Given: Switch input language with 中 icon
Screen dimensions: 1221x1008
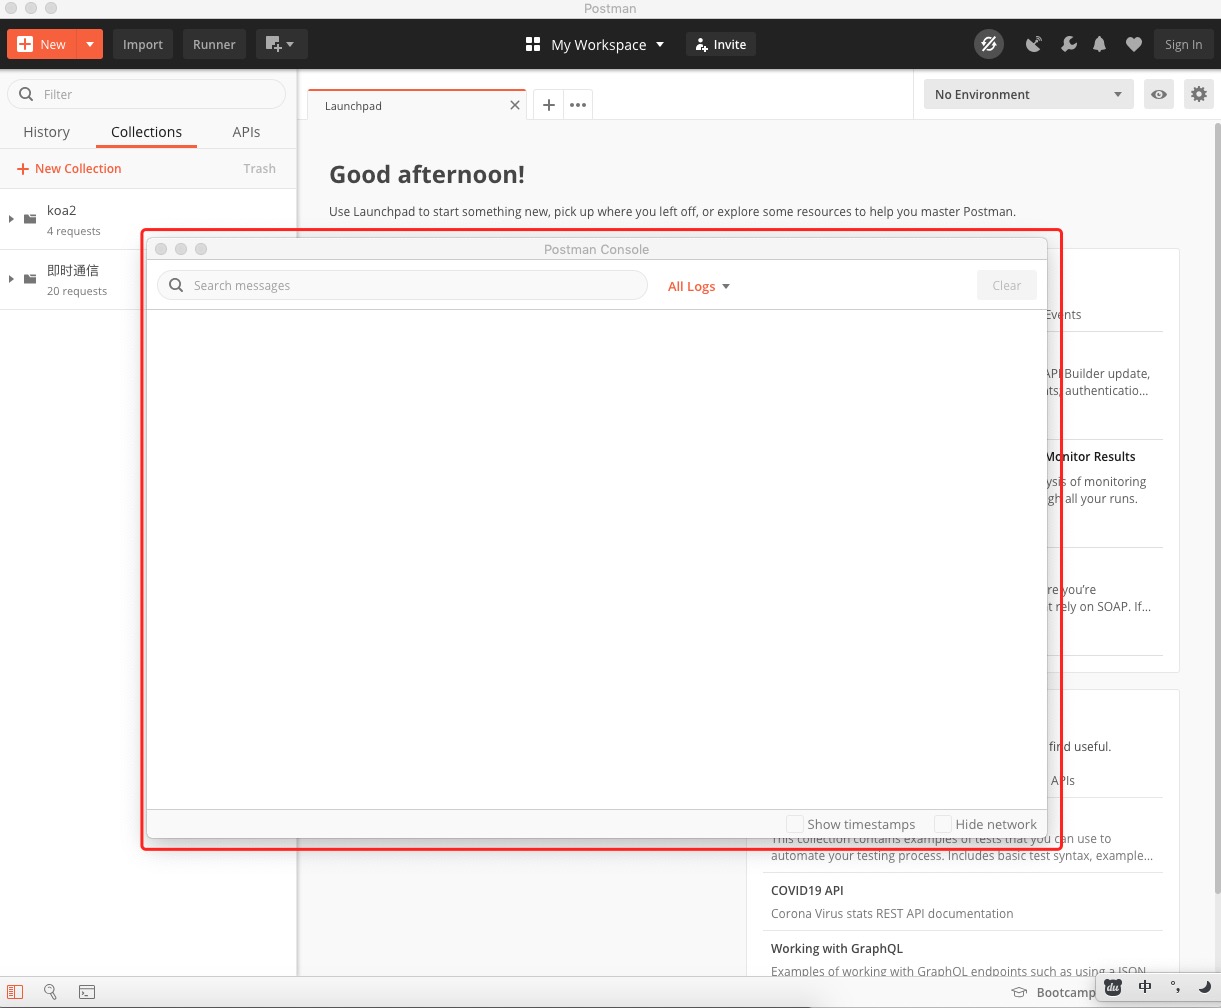Looking at the screenshot, I should (1145, 987).
